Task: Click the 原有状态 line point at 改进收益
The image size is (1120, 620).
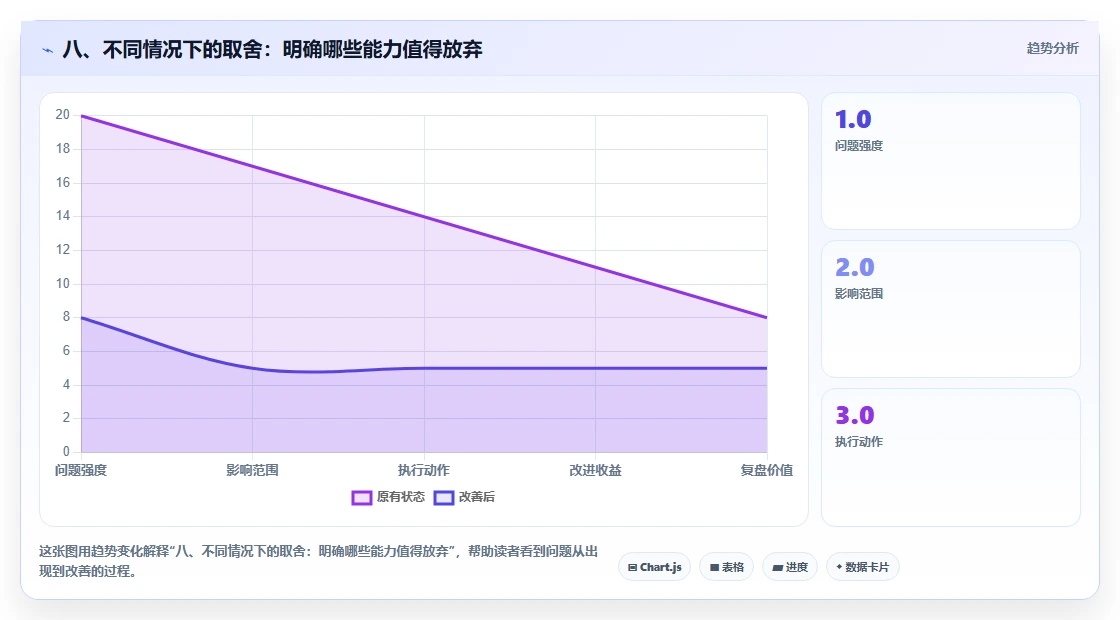Action: tap(596, 267)
